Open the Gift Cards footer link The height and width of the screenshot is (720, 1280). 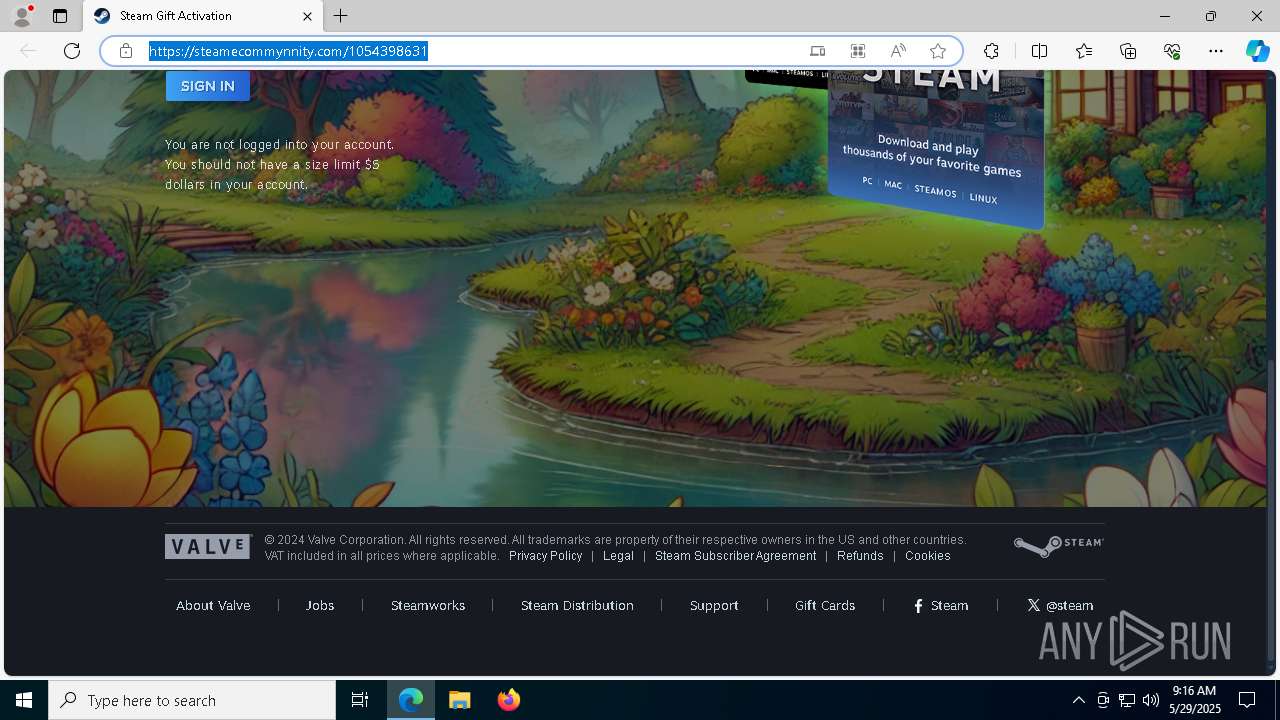point(825,605)
